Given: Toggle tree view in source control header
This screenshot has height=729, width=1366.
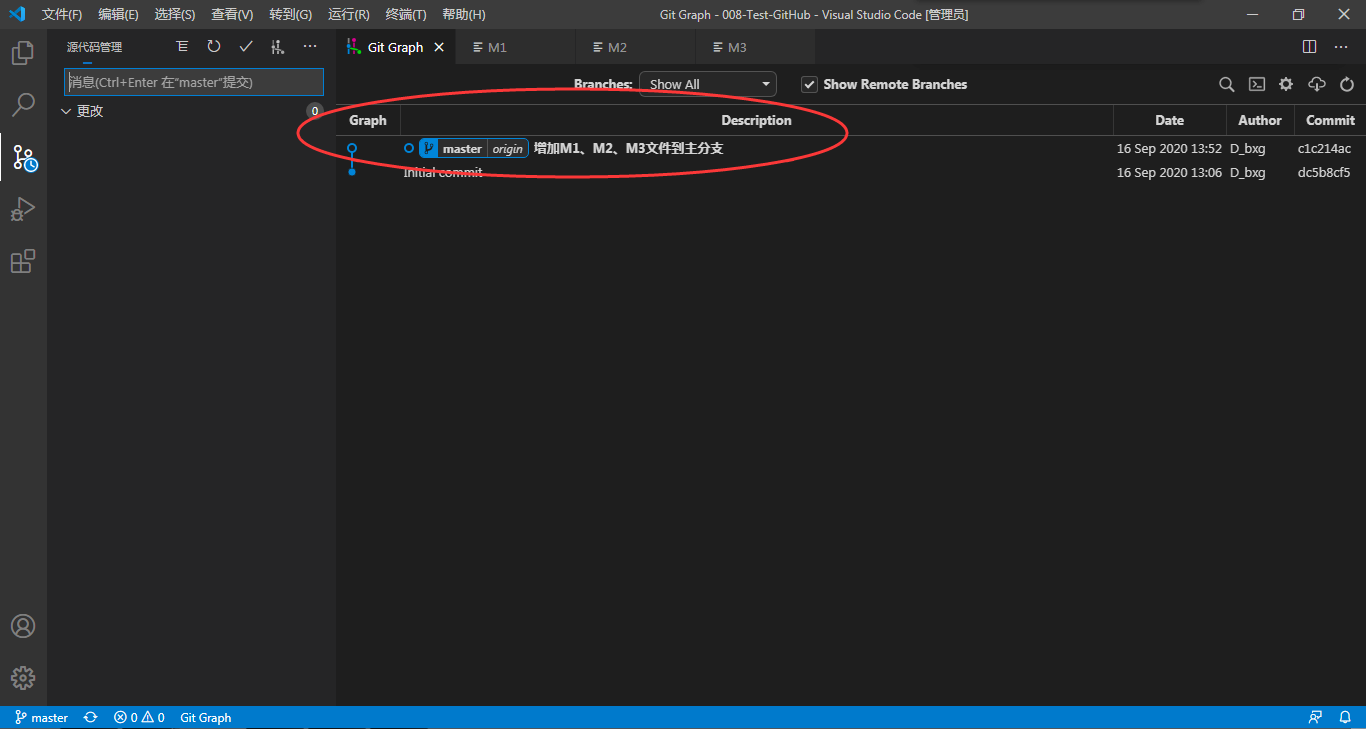Looking at the screenshot, I should pos(182,47).
